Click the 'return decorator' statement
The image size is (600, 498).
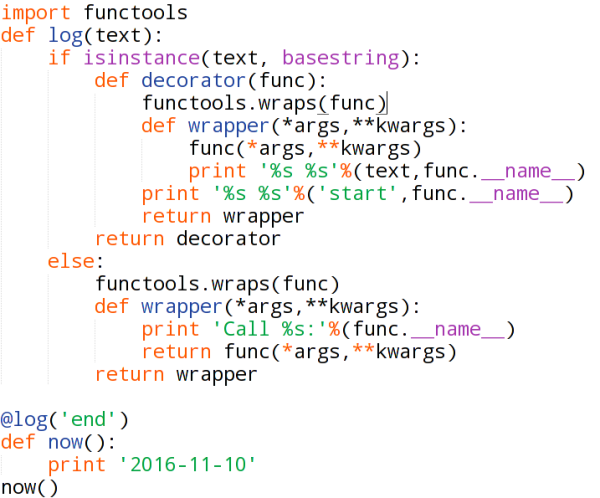click(188, 239)
